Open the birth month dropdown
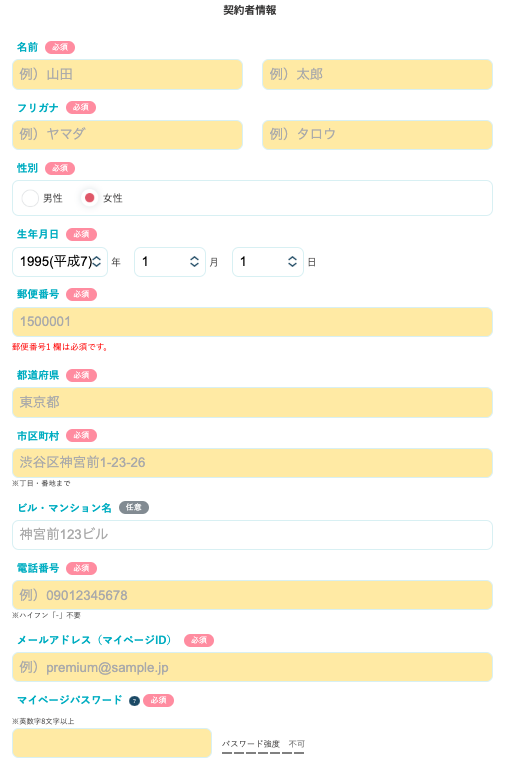 coord(170,262)
